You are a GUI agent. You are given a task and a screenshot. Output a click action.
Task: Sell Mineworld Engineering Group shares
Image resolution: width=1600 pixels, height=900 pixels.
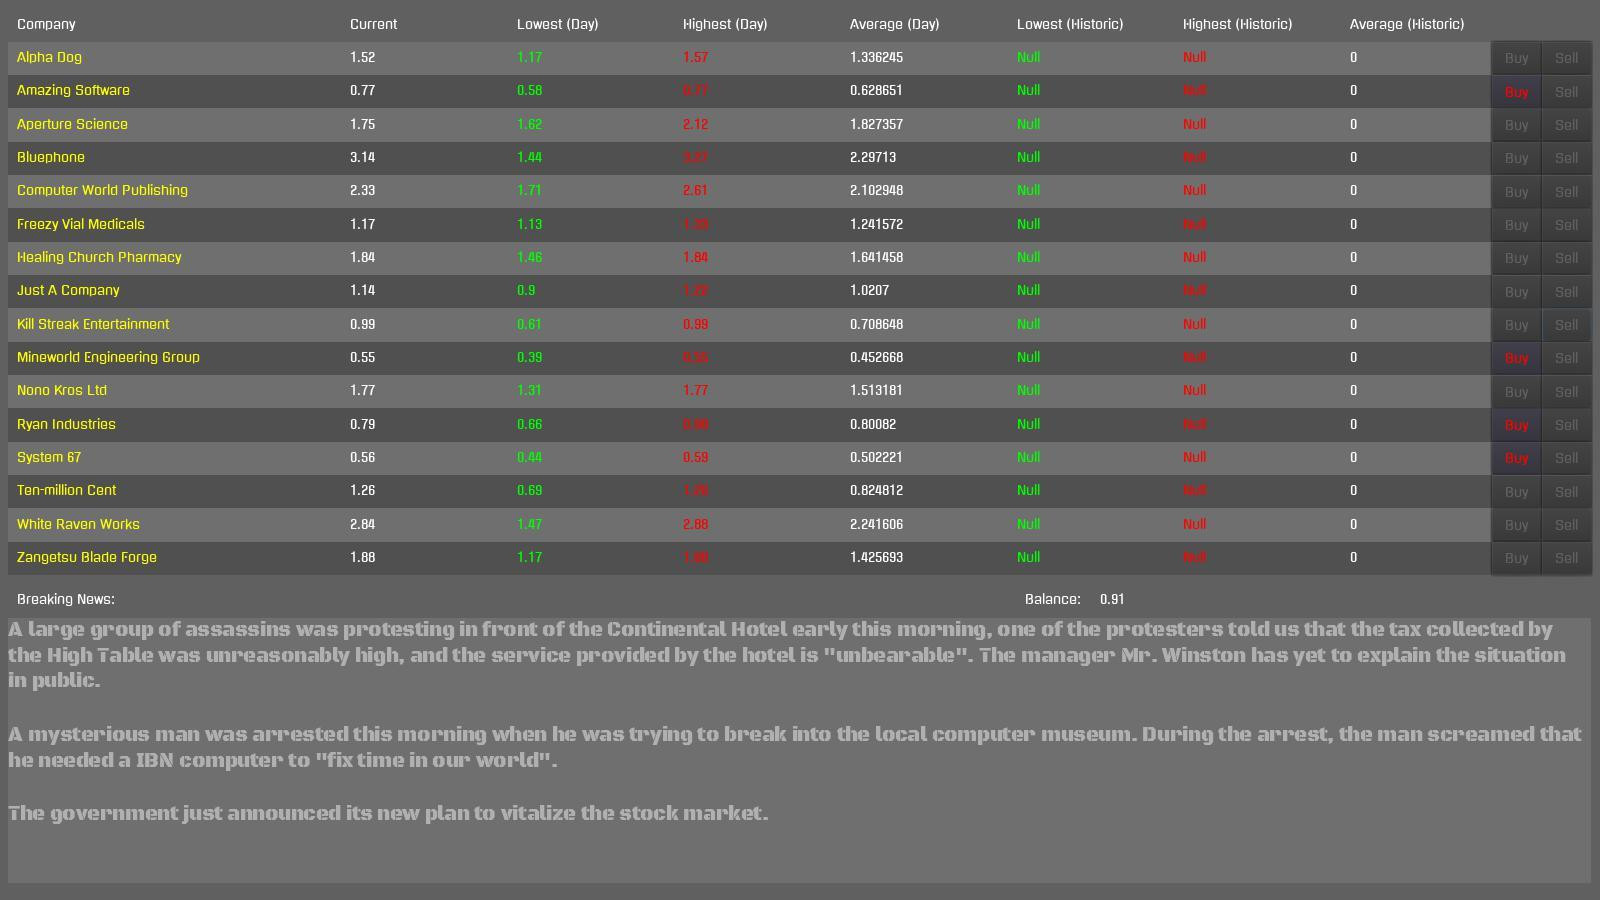pos(1566,358)
